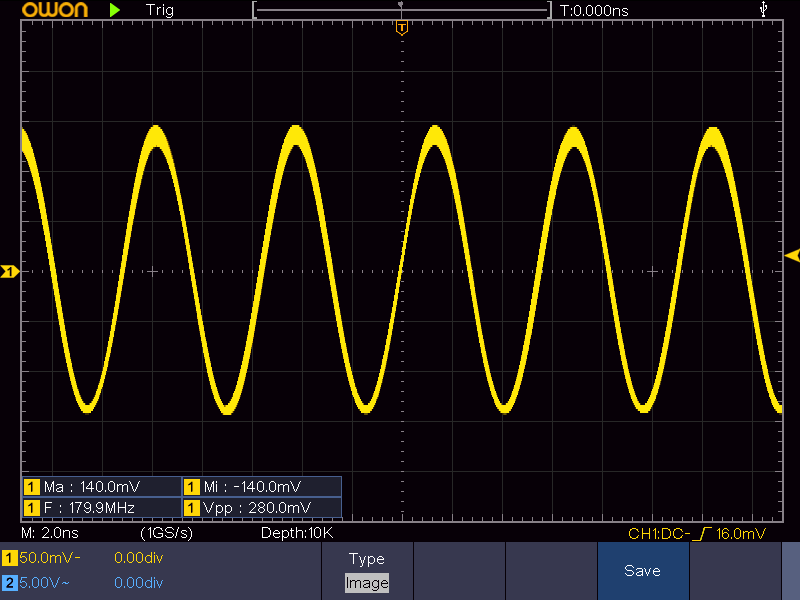
Task: Click the OWON logo
Action: (x=55, y=10)
